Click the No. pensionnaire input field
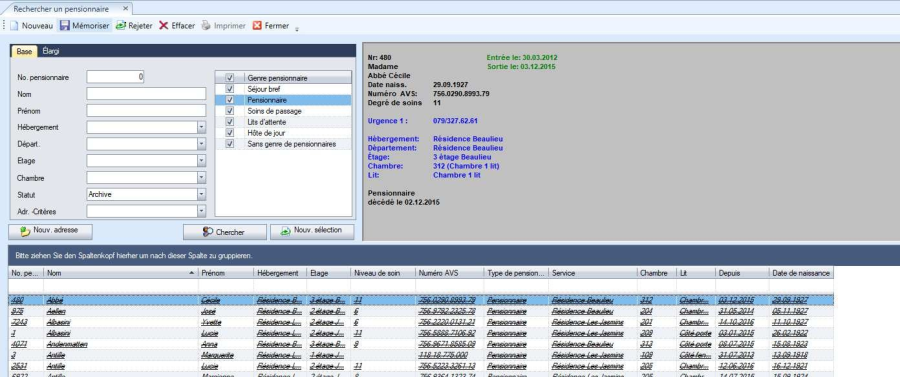Viewport: 900px width, 377px height. 115,77
